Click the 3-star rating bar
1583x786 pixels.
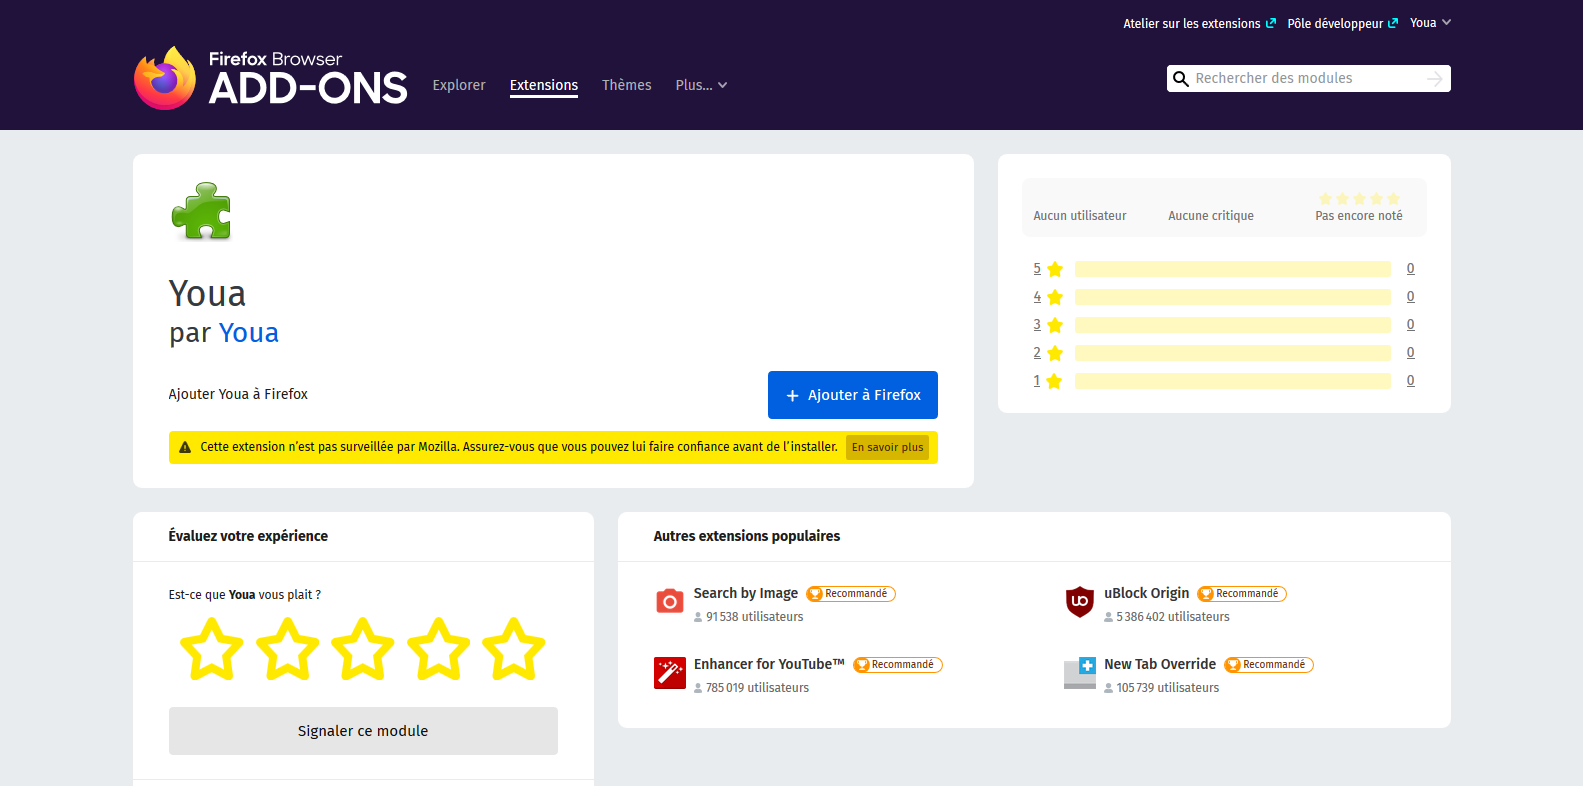pos(1233,325)
